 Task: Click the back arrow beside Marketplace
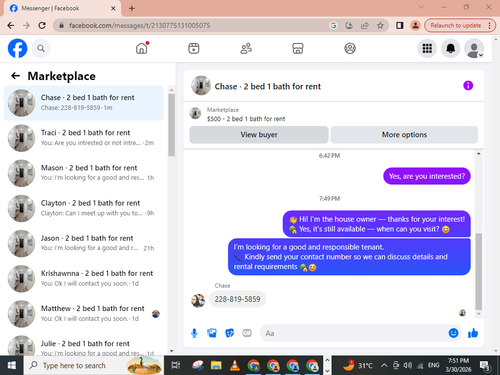click(x=15, y=76)
